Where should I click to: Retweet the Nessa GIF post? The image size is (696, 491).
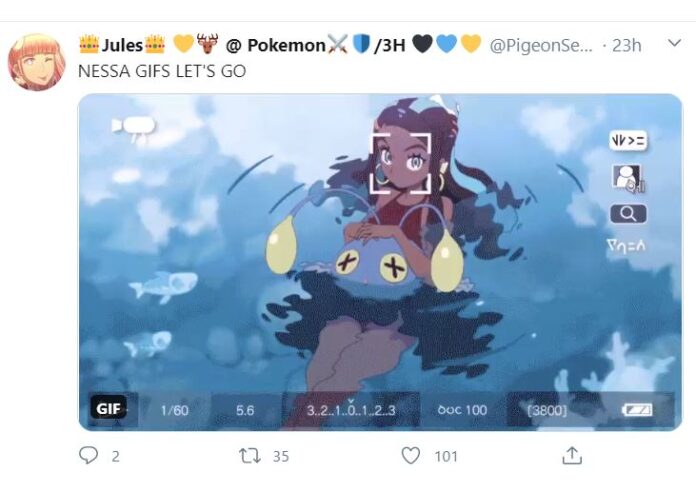(249, 456)
